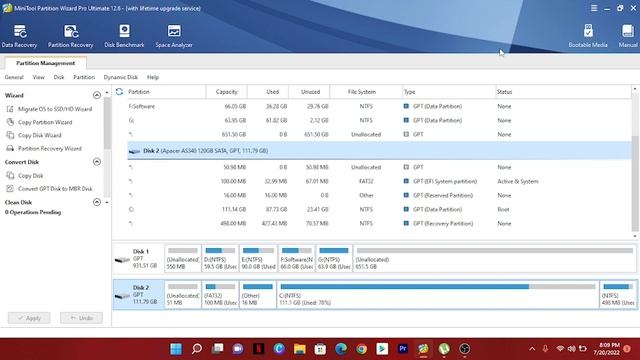Open Windows Start menu
This screenshot has height=360, width=640.
176,349
